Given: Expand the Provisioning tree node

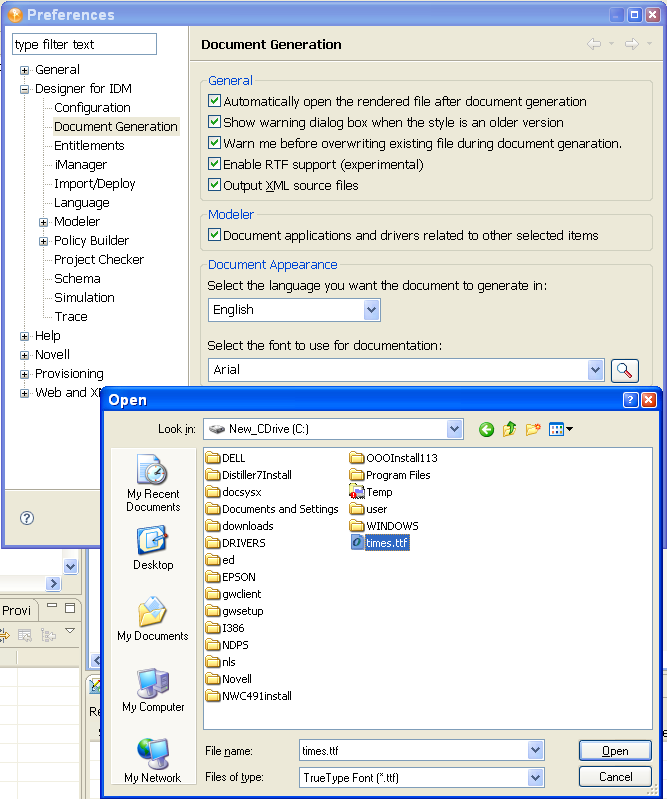Looking at the screenshot, I should tap(24, 374).
